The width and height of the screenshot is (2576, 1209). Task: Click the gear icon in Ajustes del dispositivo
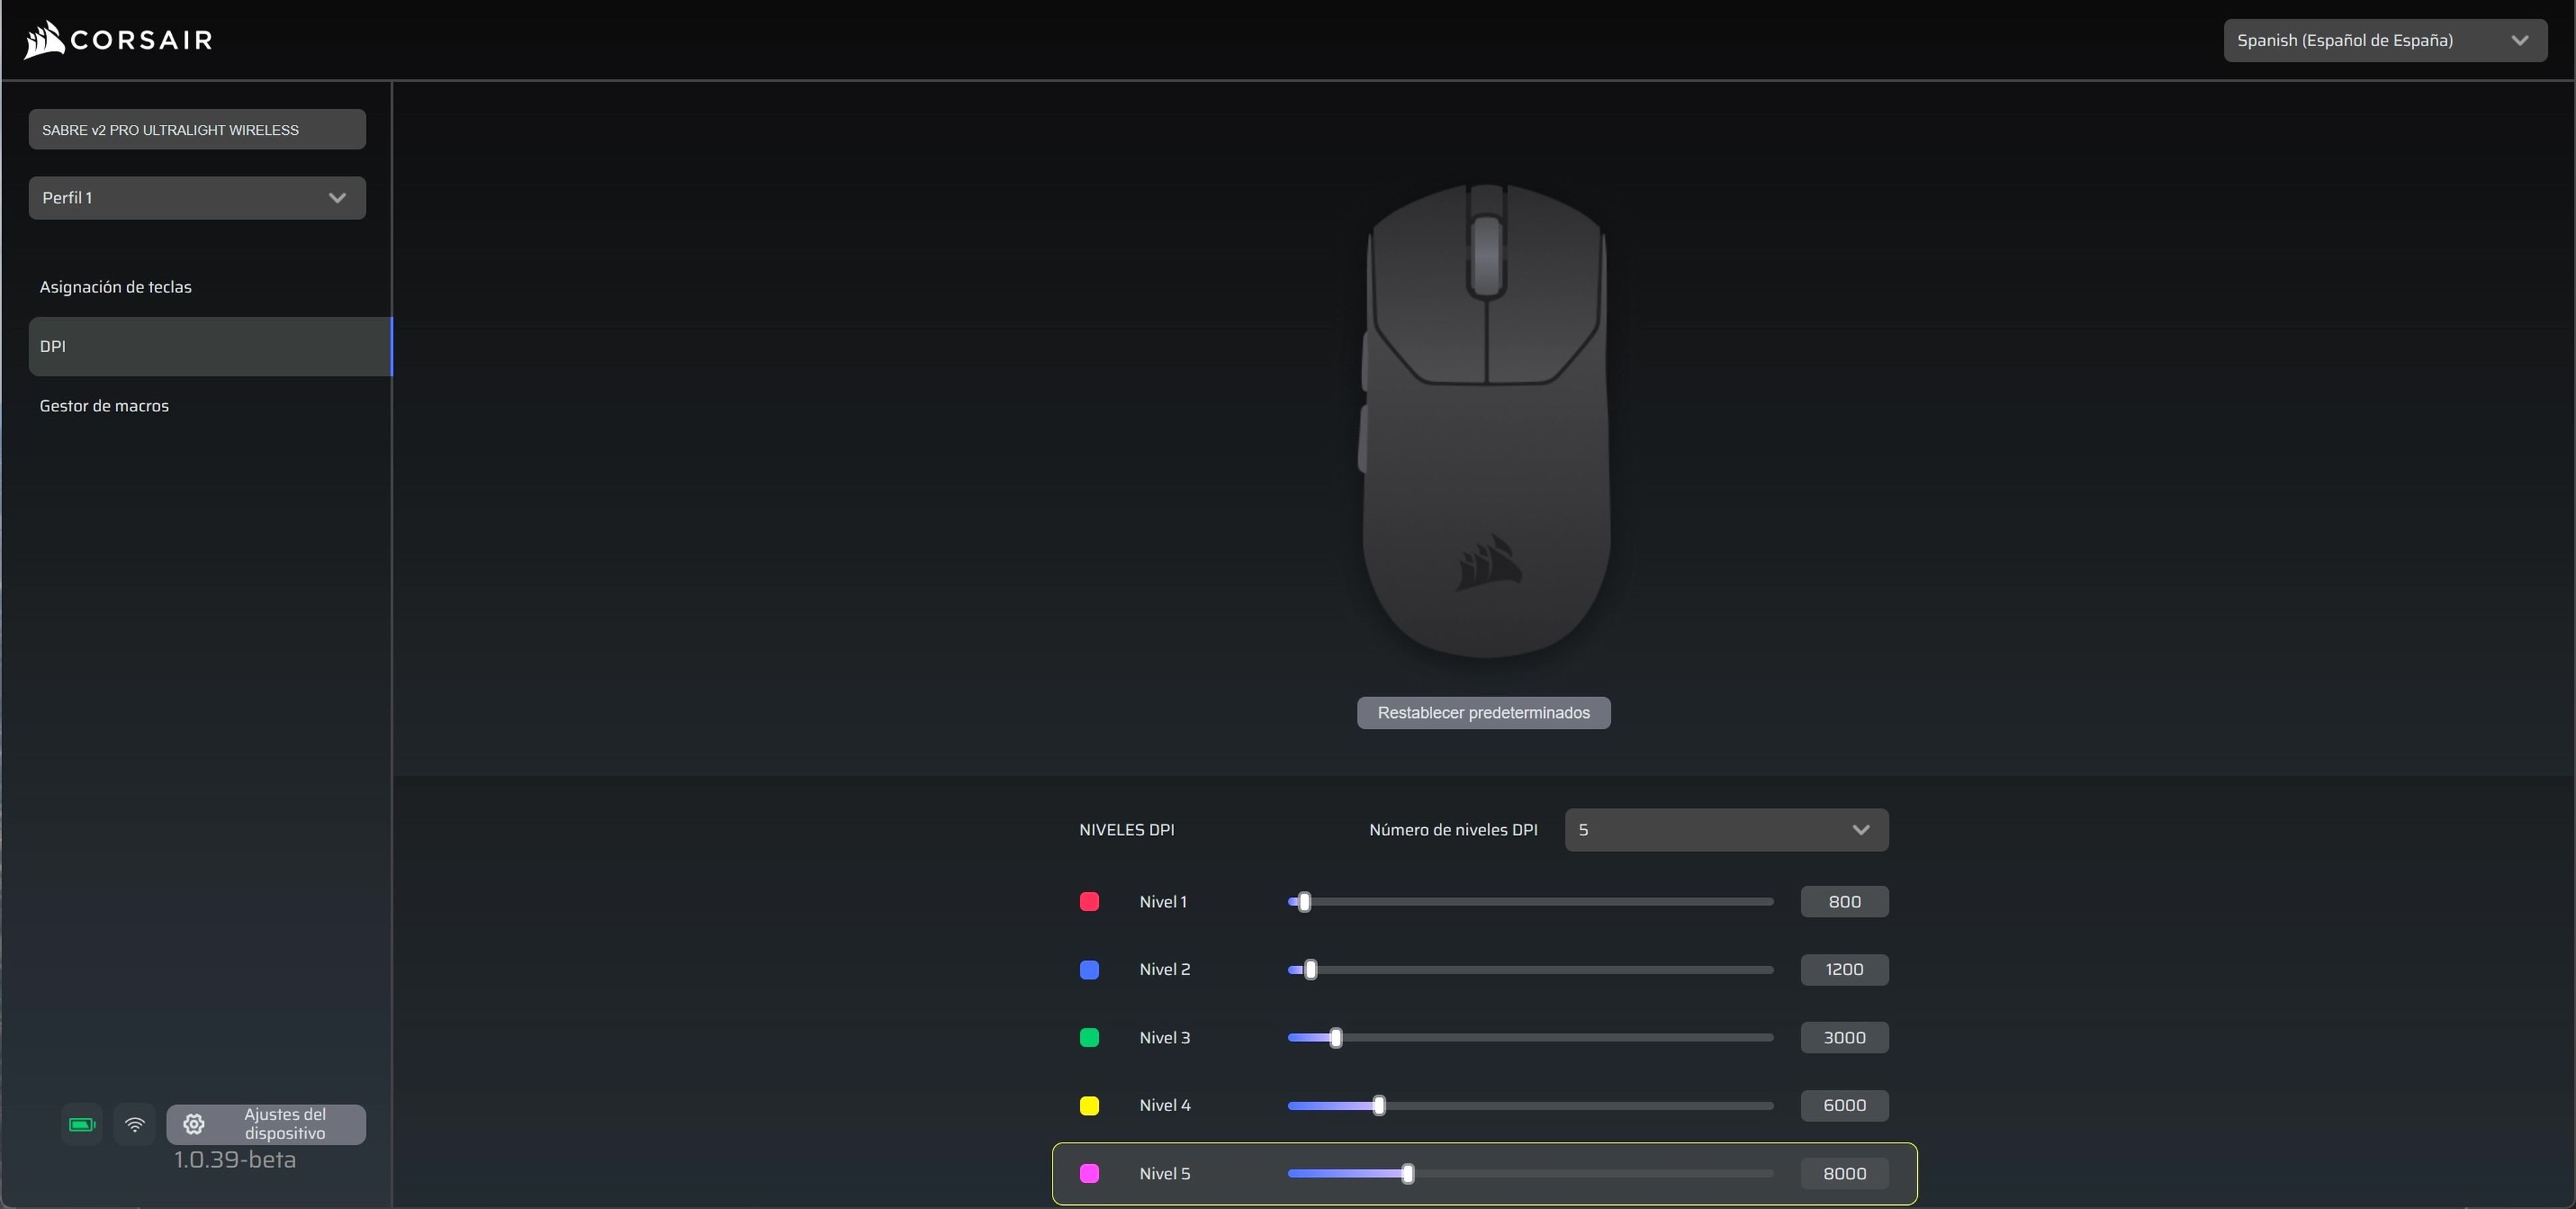point(194,1124)
